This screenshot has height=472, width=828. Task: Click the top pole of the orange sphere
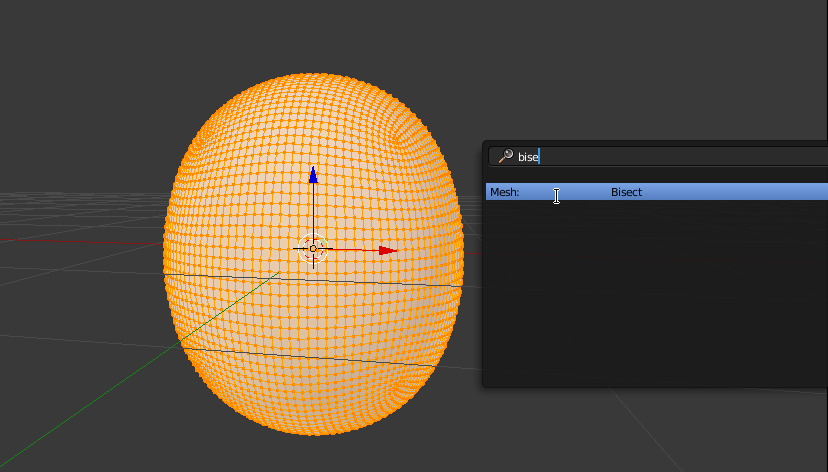click(312, 74)
